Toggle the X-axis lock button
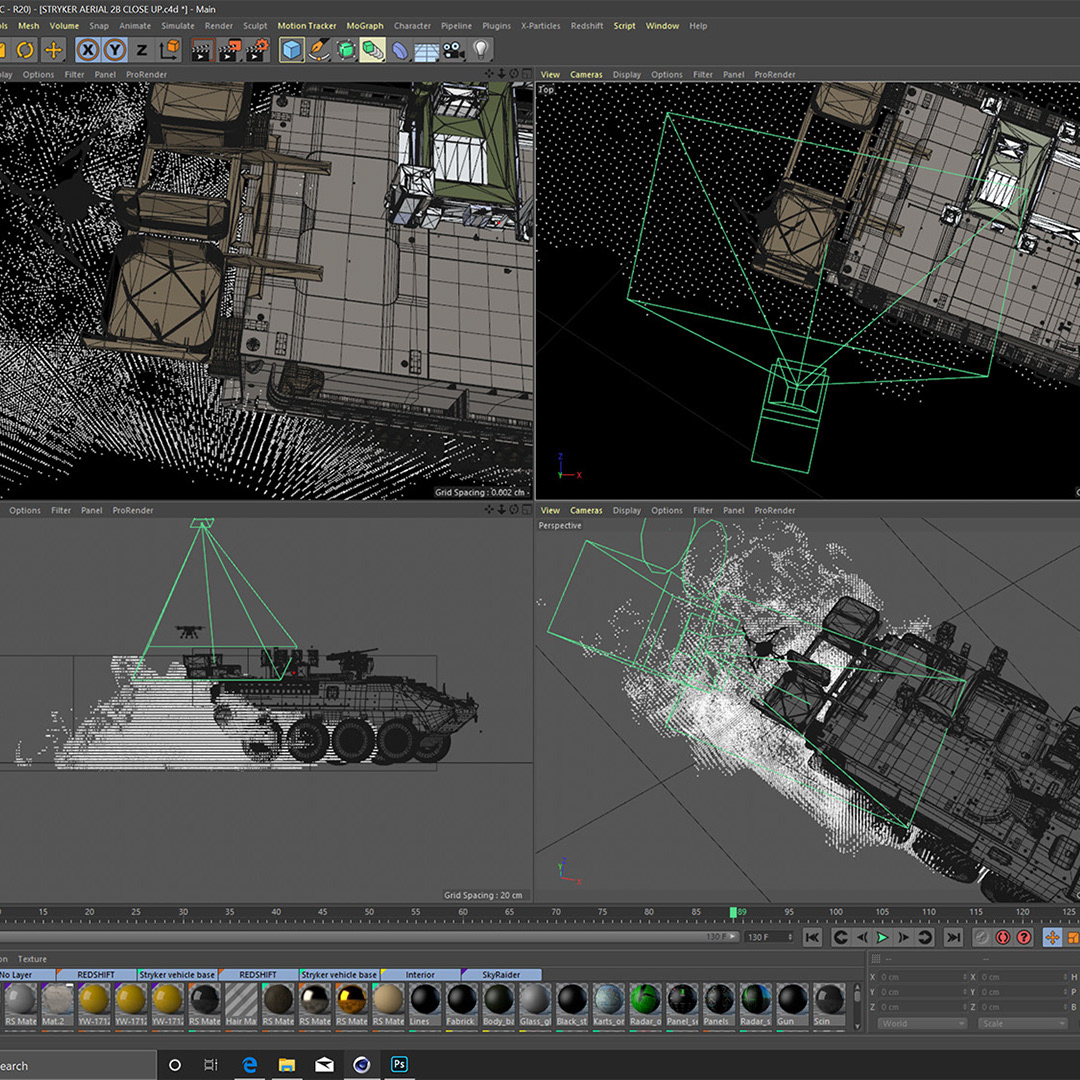1080x1080 pixels. coord(87,50)
